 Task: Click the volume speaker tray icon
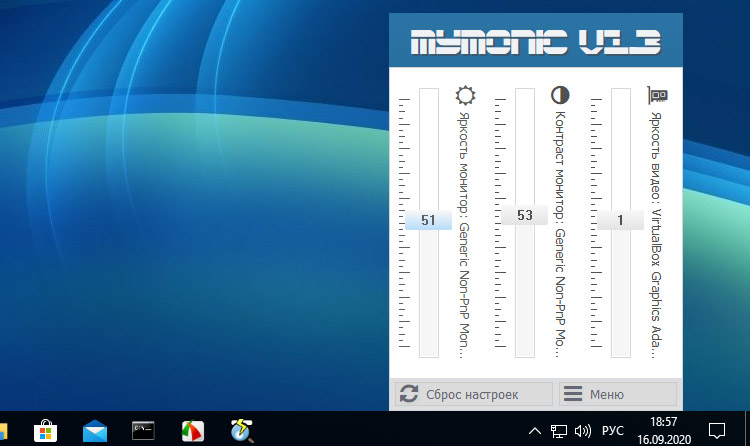point(583,431)
